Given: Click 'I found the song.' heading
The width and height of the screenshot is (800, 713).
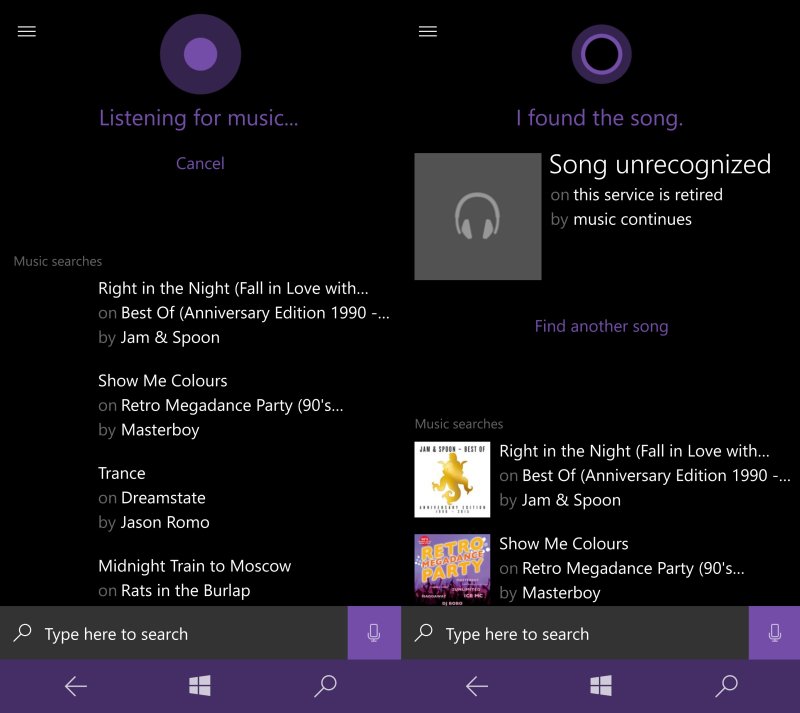Looking at the screenshot, I should click(599, 118).
